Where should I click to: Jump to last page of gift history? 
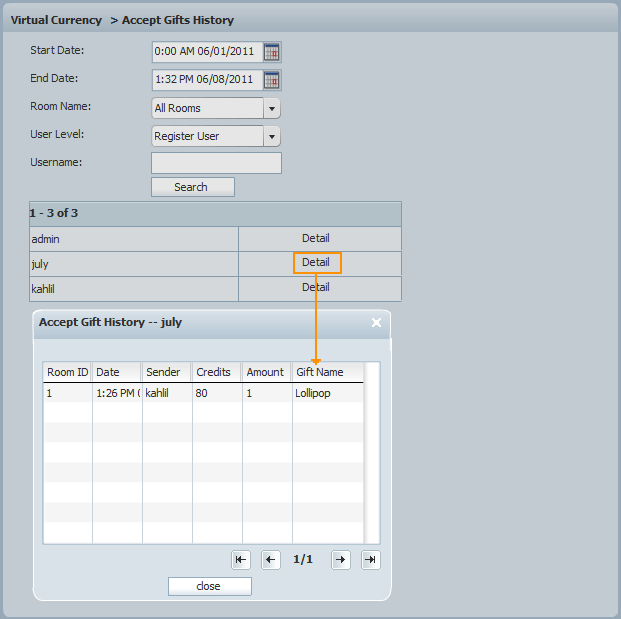(x=371, y=560)
